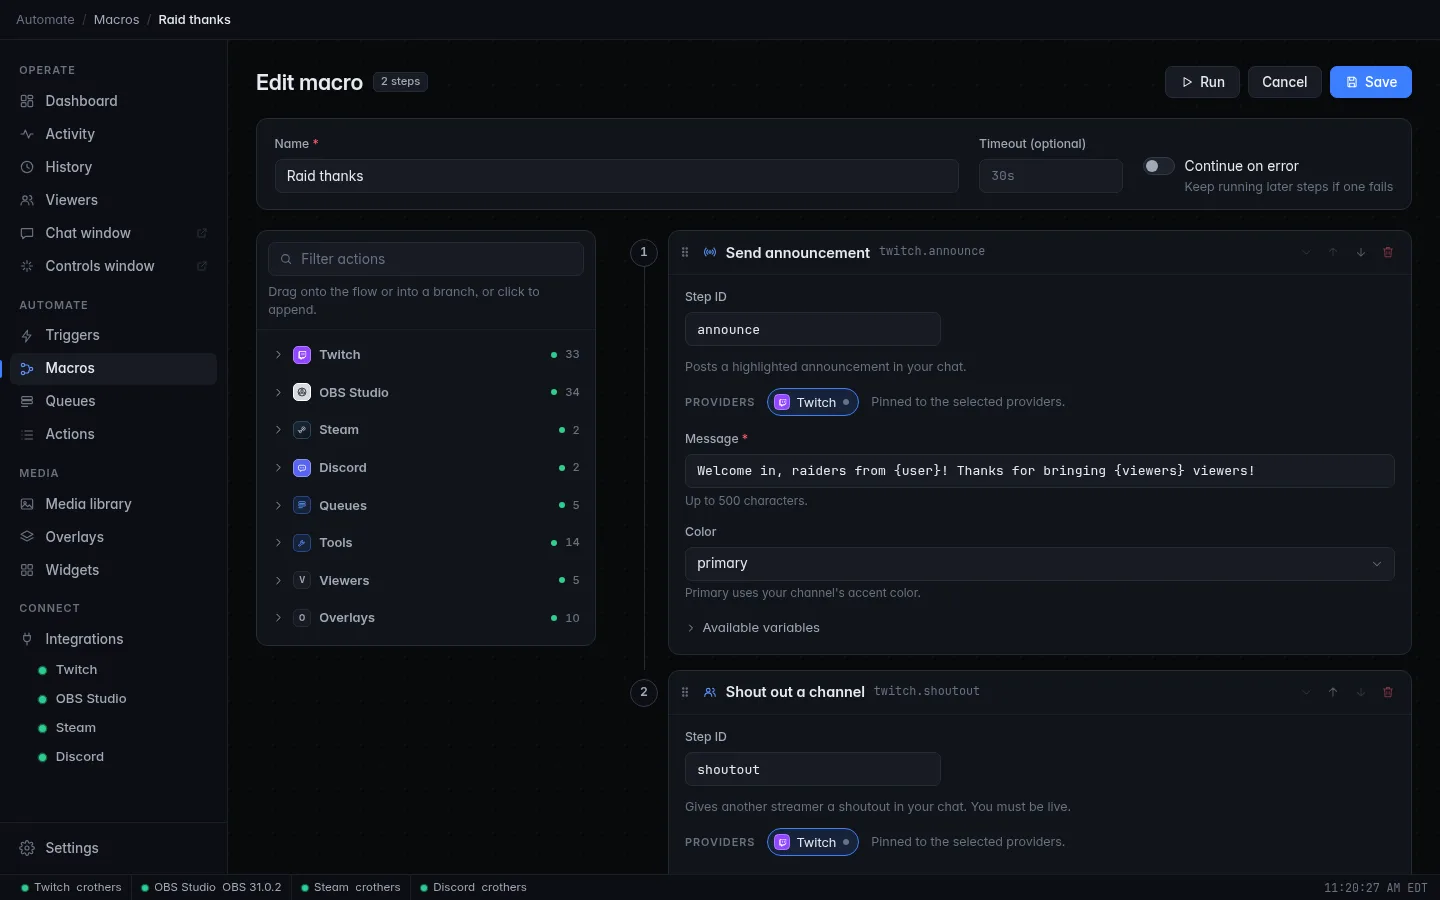Click the 'OBS Studio OBS 31.0.2' status bar entry
The height and width of the screenshot is (900, 1440).
[x=211, y=887]
